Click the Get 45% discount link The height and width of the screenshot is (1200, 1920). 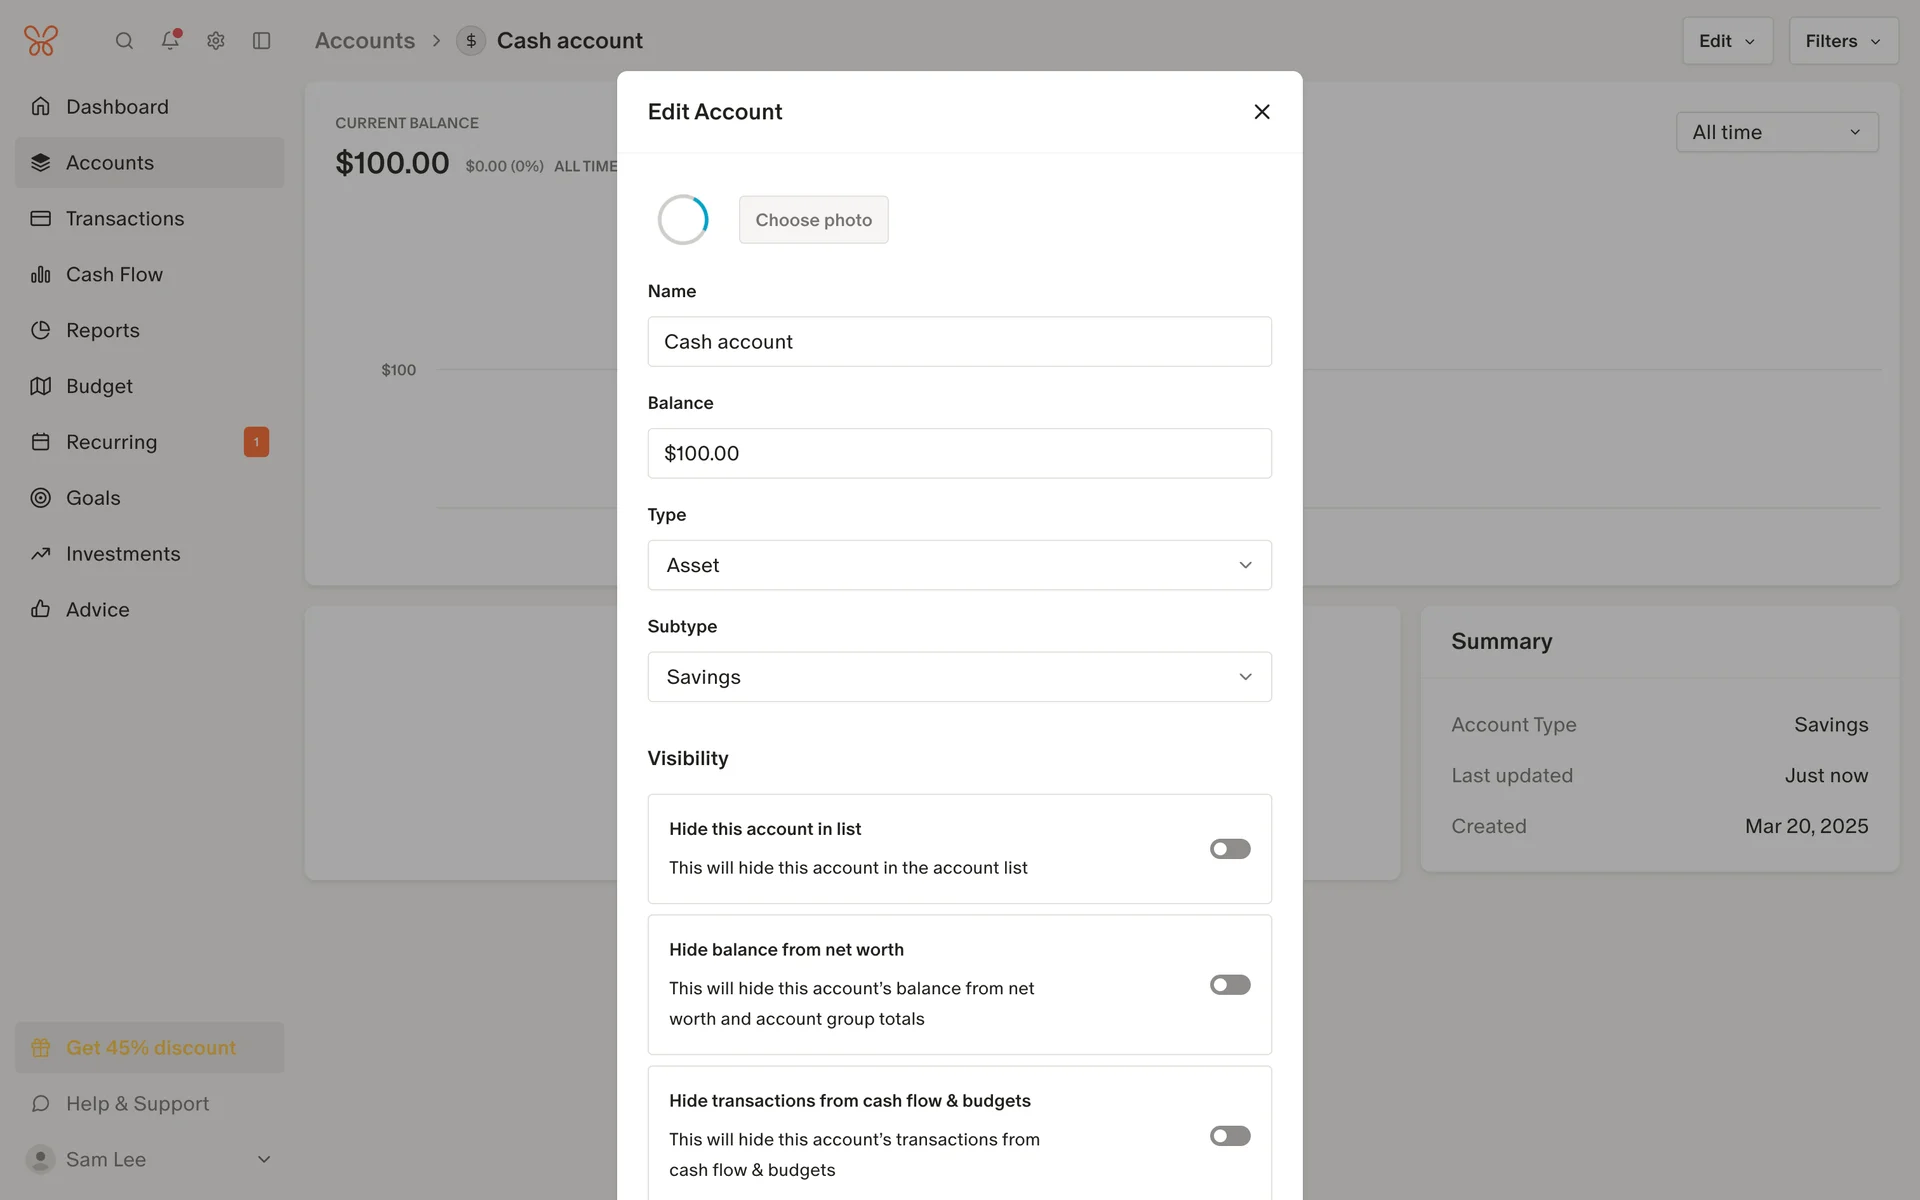150,1048
